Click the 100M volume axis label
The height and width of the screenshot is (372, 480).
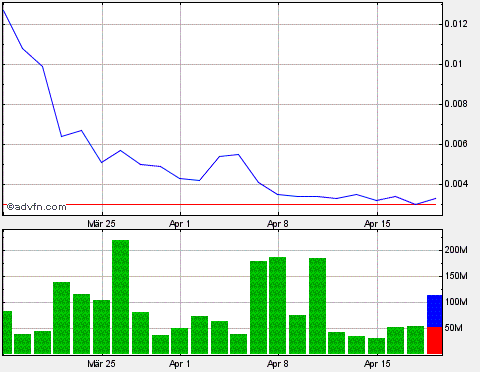click(456, 302)
